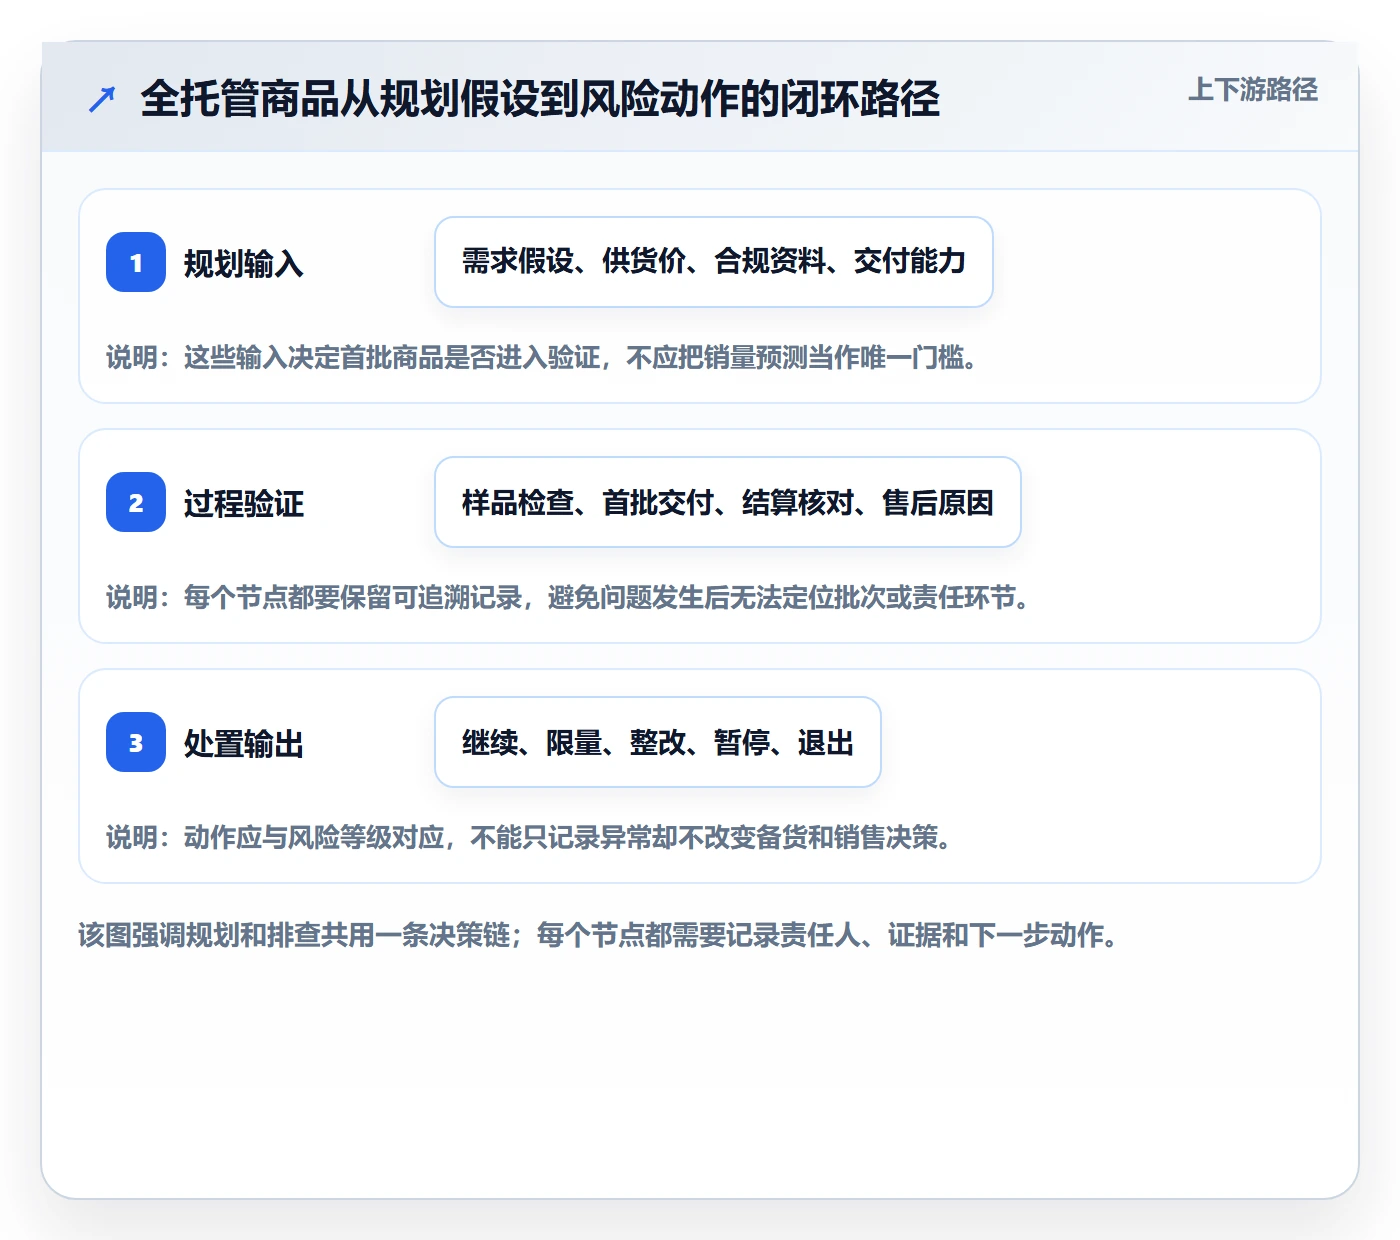Click the note starting 说明：这些输入决定首批商品
The image size is (1400, 1240).
[542, 357]
